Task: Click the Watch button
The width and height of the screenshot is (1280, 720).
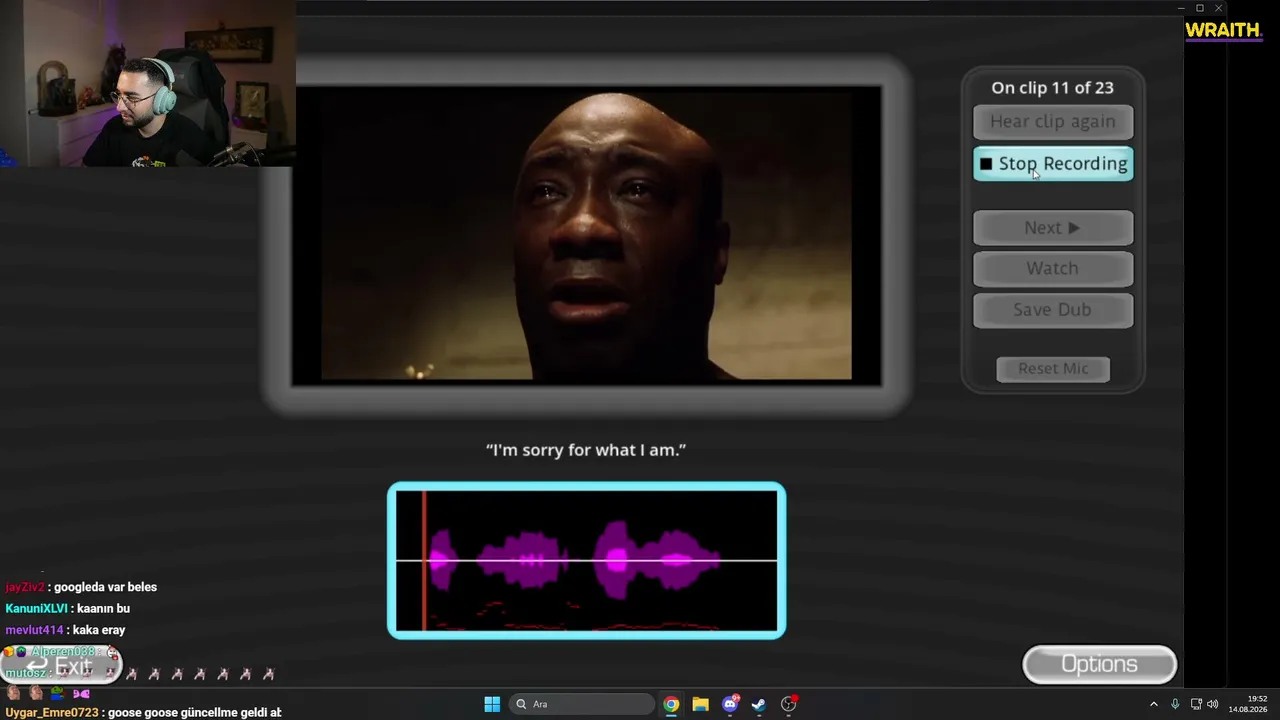Action: [x=1053, y=269]
